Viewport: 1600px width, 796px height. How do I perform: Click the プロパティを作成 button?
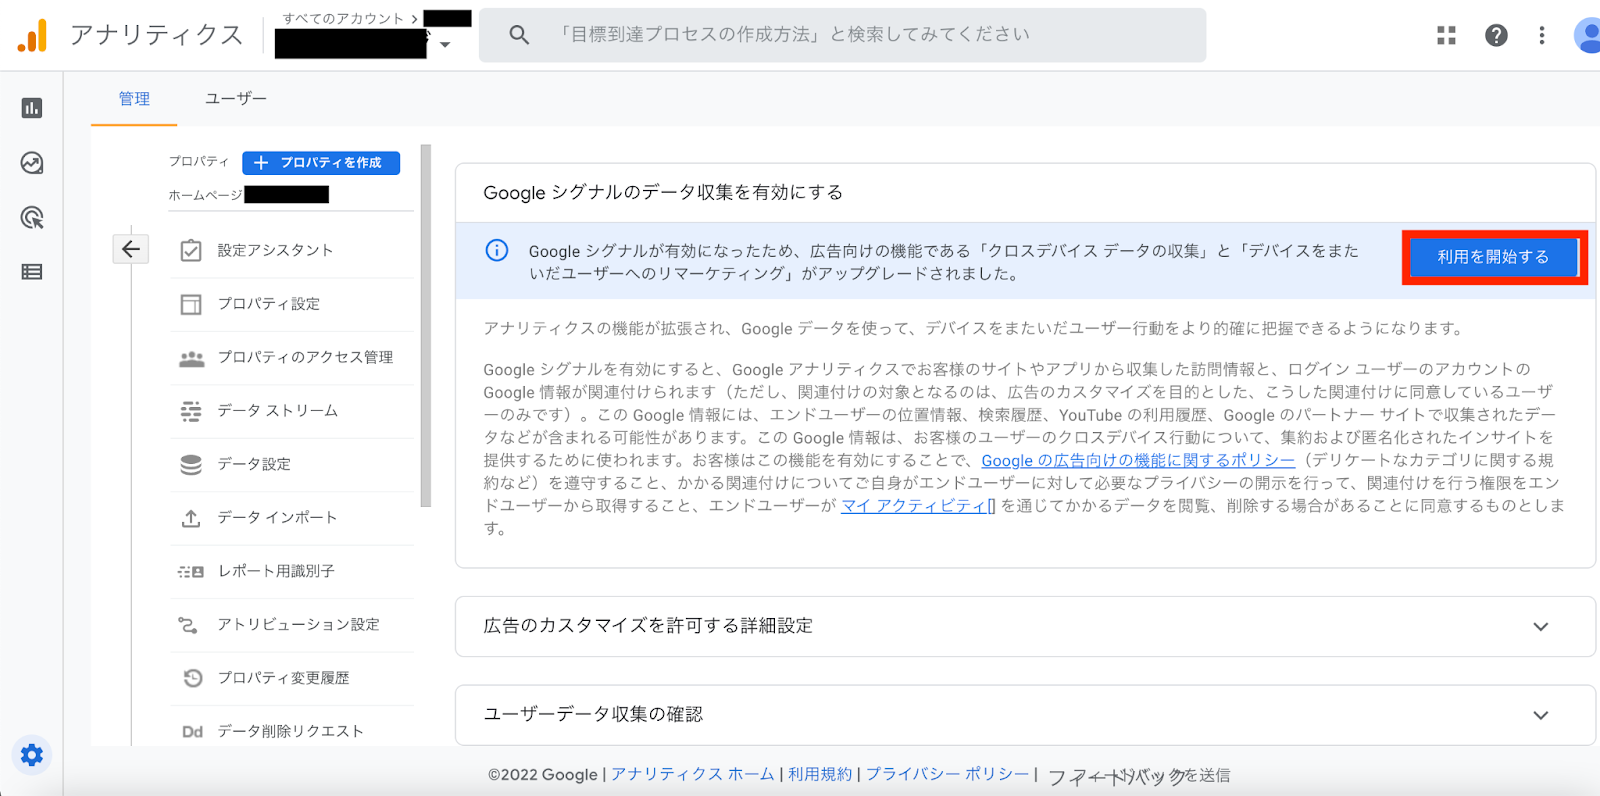[x=321, y=162]
